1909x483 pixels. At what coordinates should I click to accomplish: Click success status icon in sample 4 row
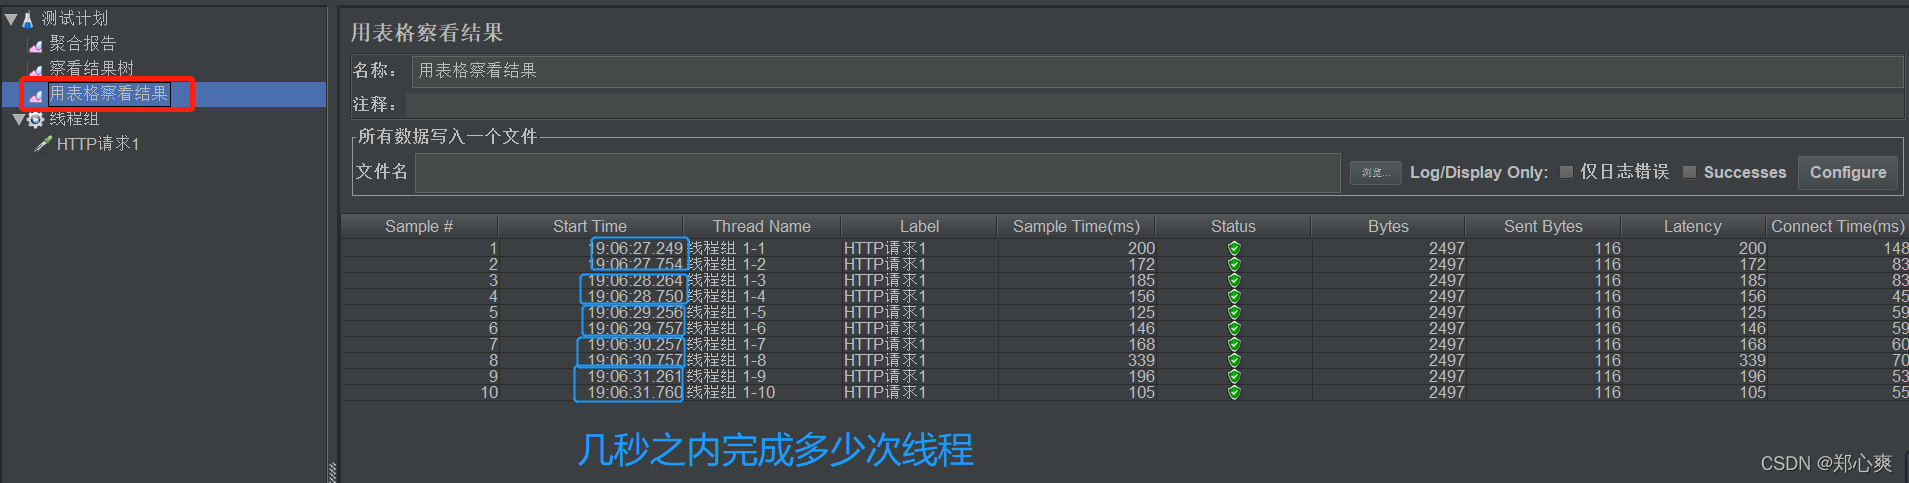click(1234, 296)
